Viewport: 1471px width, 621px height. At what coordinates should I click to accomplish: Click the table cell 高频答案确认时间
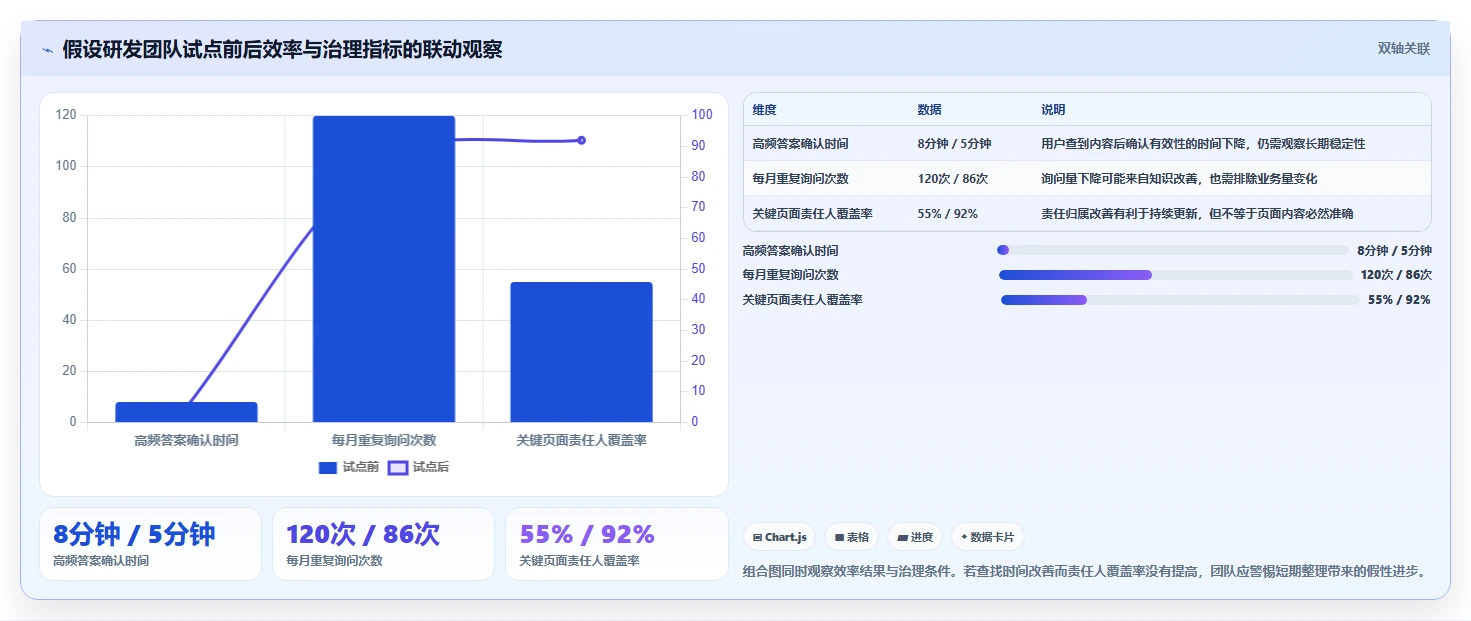pos(800,144)
